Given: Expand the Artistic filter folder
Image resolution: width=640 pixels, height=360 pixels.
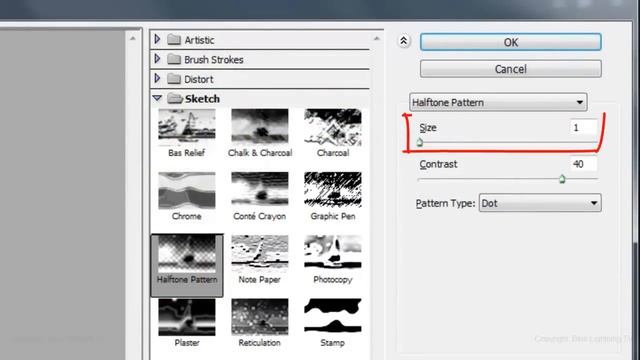Looking at the screenshot, I should 157,40.
